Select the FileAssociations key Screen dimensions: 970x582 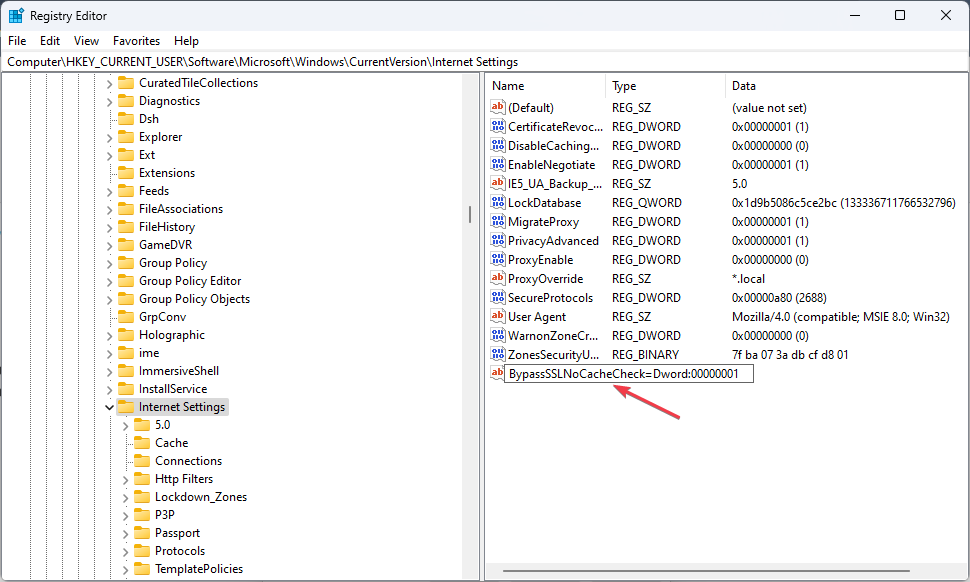(x=181, y=209)
